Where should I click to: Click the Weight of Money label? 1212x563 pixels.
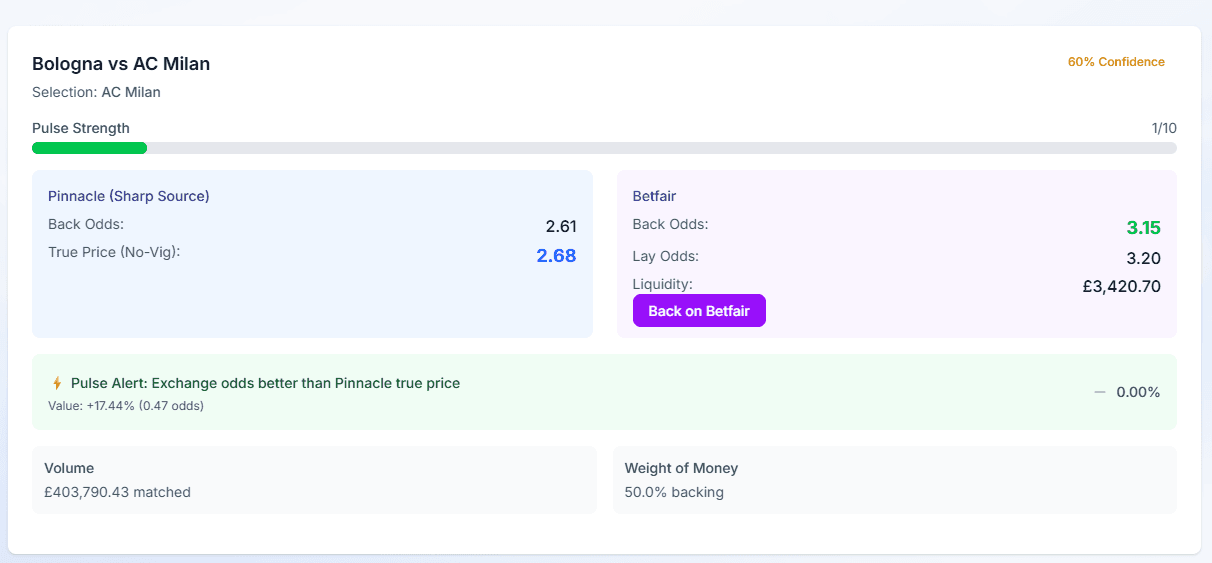point(681,468)
